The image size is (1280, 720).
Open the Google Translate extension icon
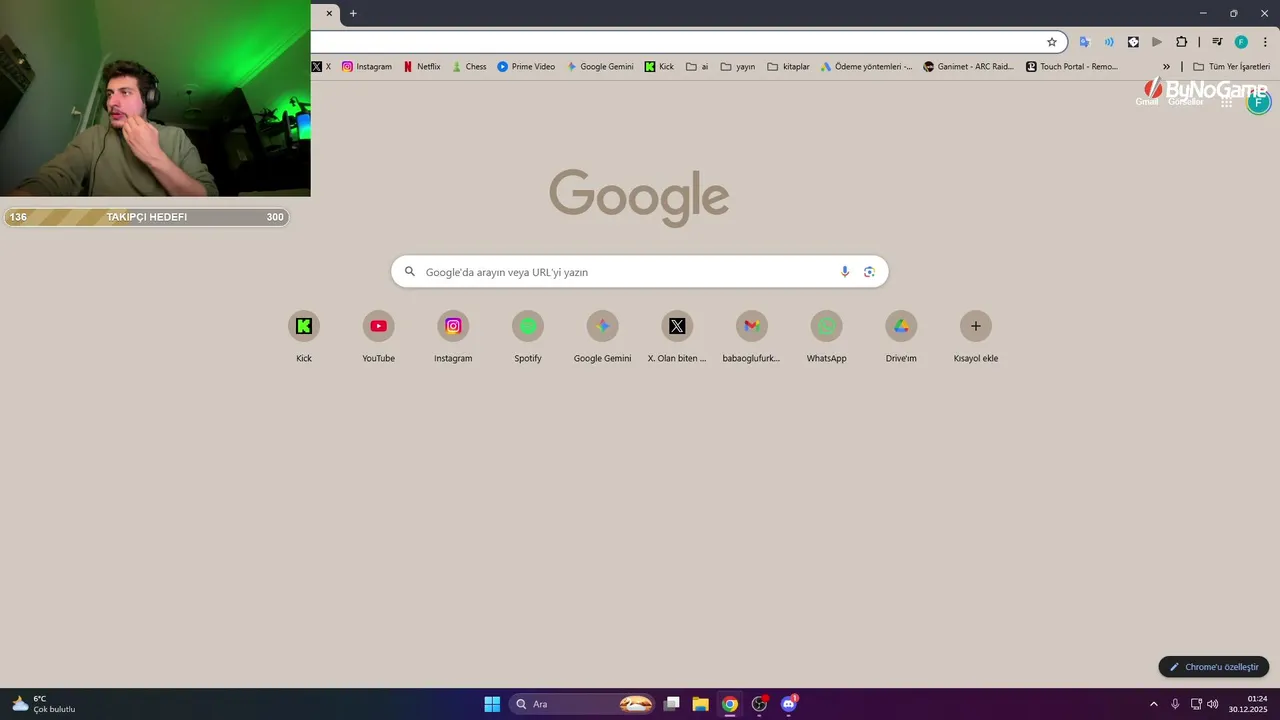pyautogui.click(x=1084, y=42)
